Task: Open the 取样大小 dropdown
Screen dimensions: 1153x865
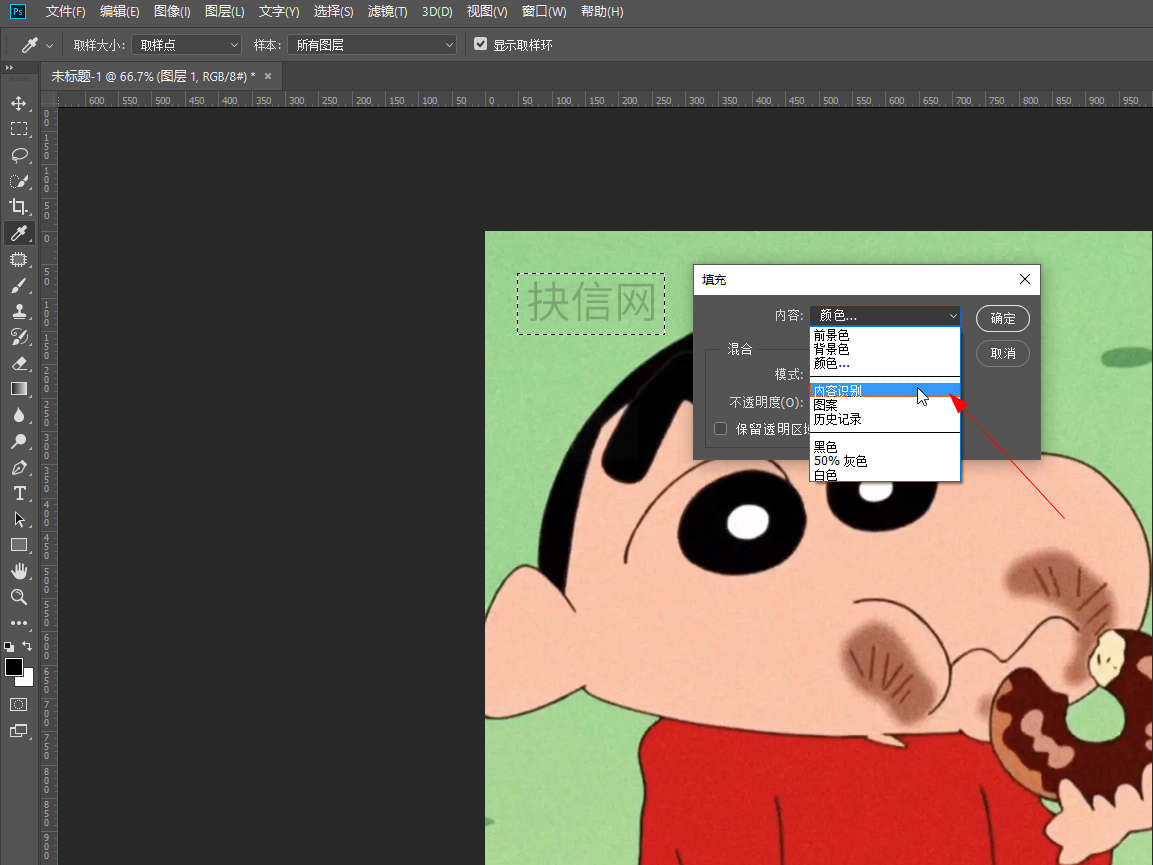Action: click(x=188, y=45)
